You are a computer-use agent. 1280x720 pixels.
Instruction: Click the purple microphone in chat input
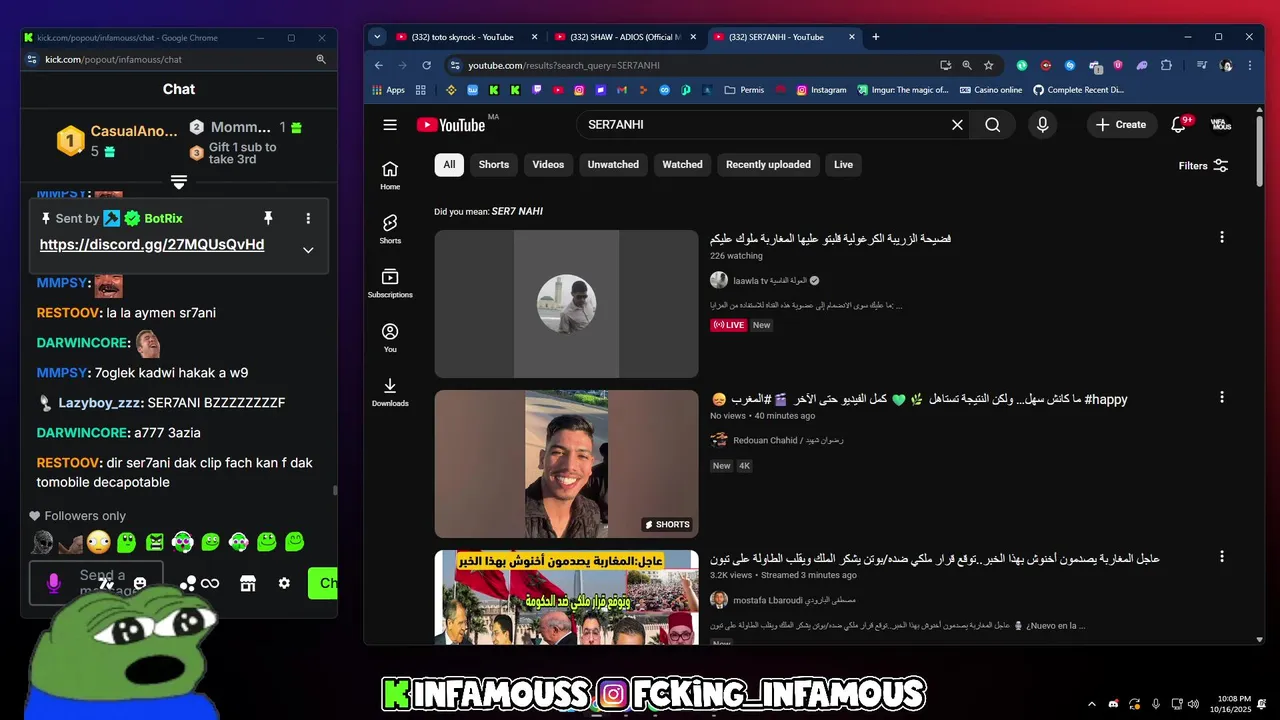click(x=54, y=583)
